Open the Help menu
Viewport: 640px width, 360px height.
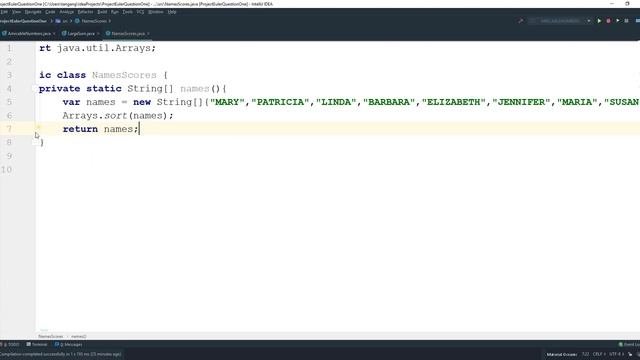click(172, 12)
